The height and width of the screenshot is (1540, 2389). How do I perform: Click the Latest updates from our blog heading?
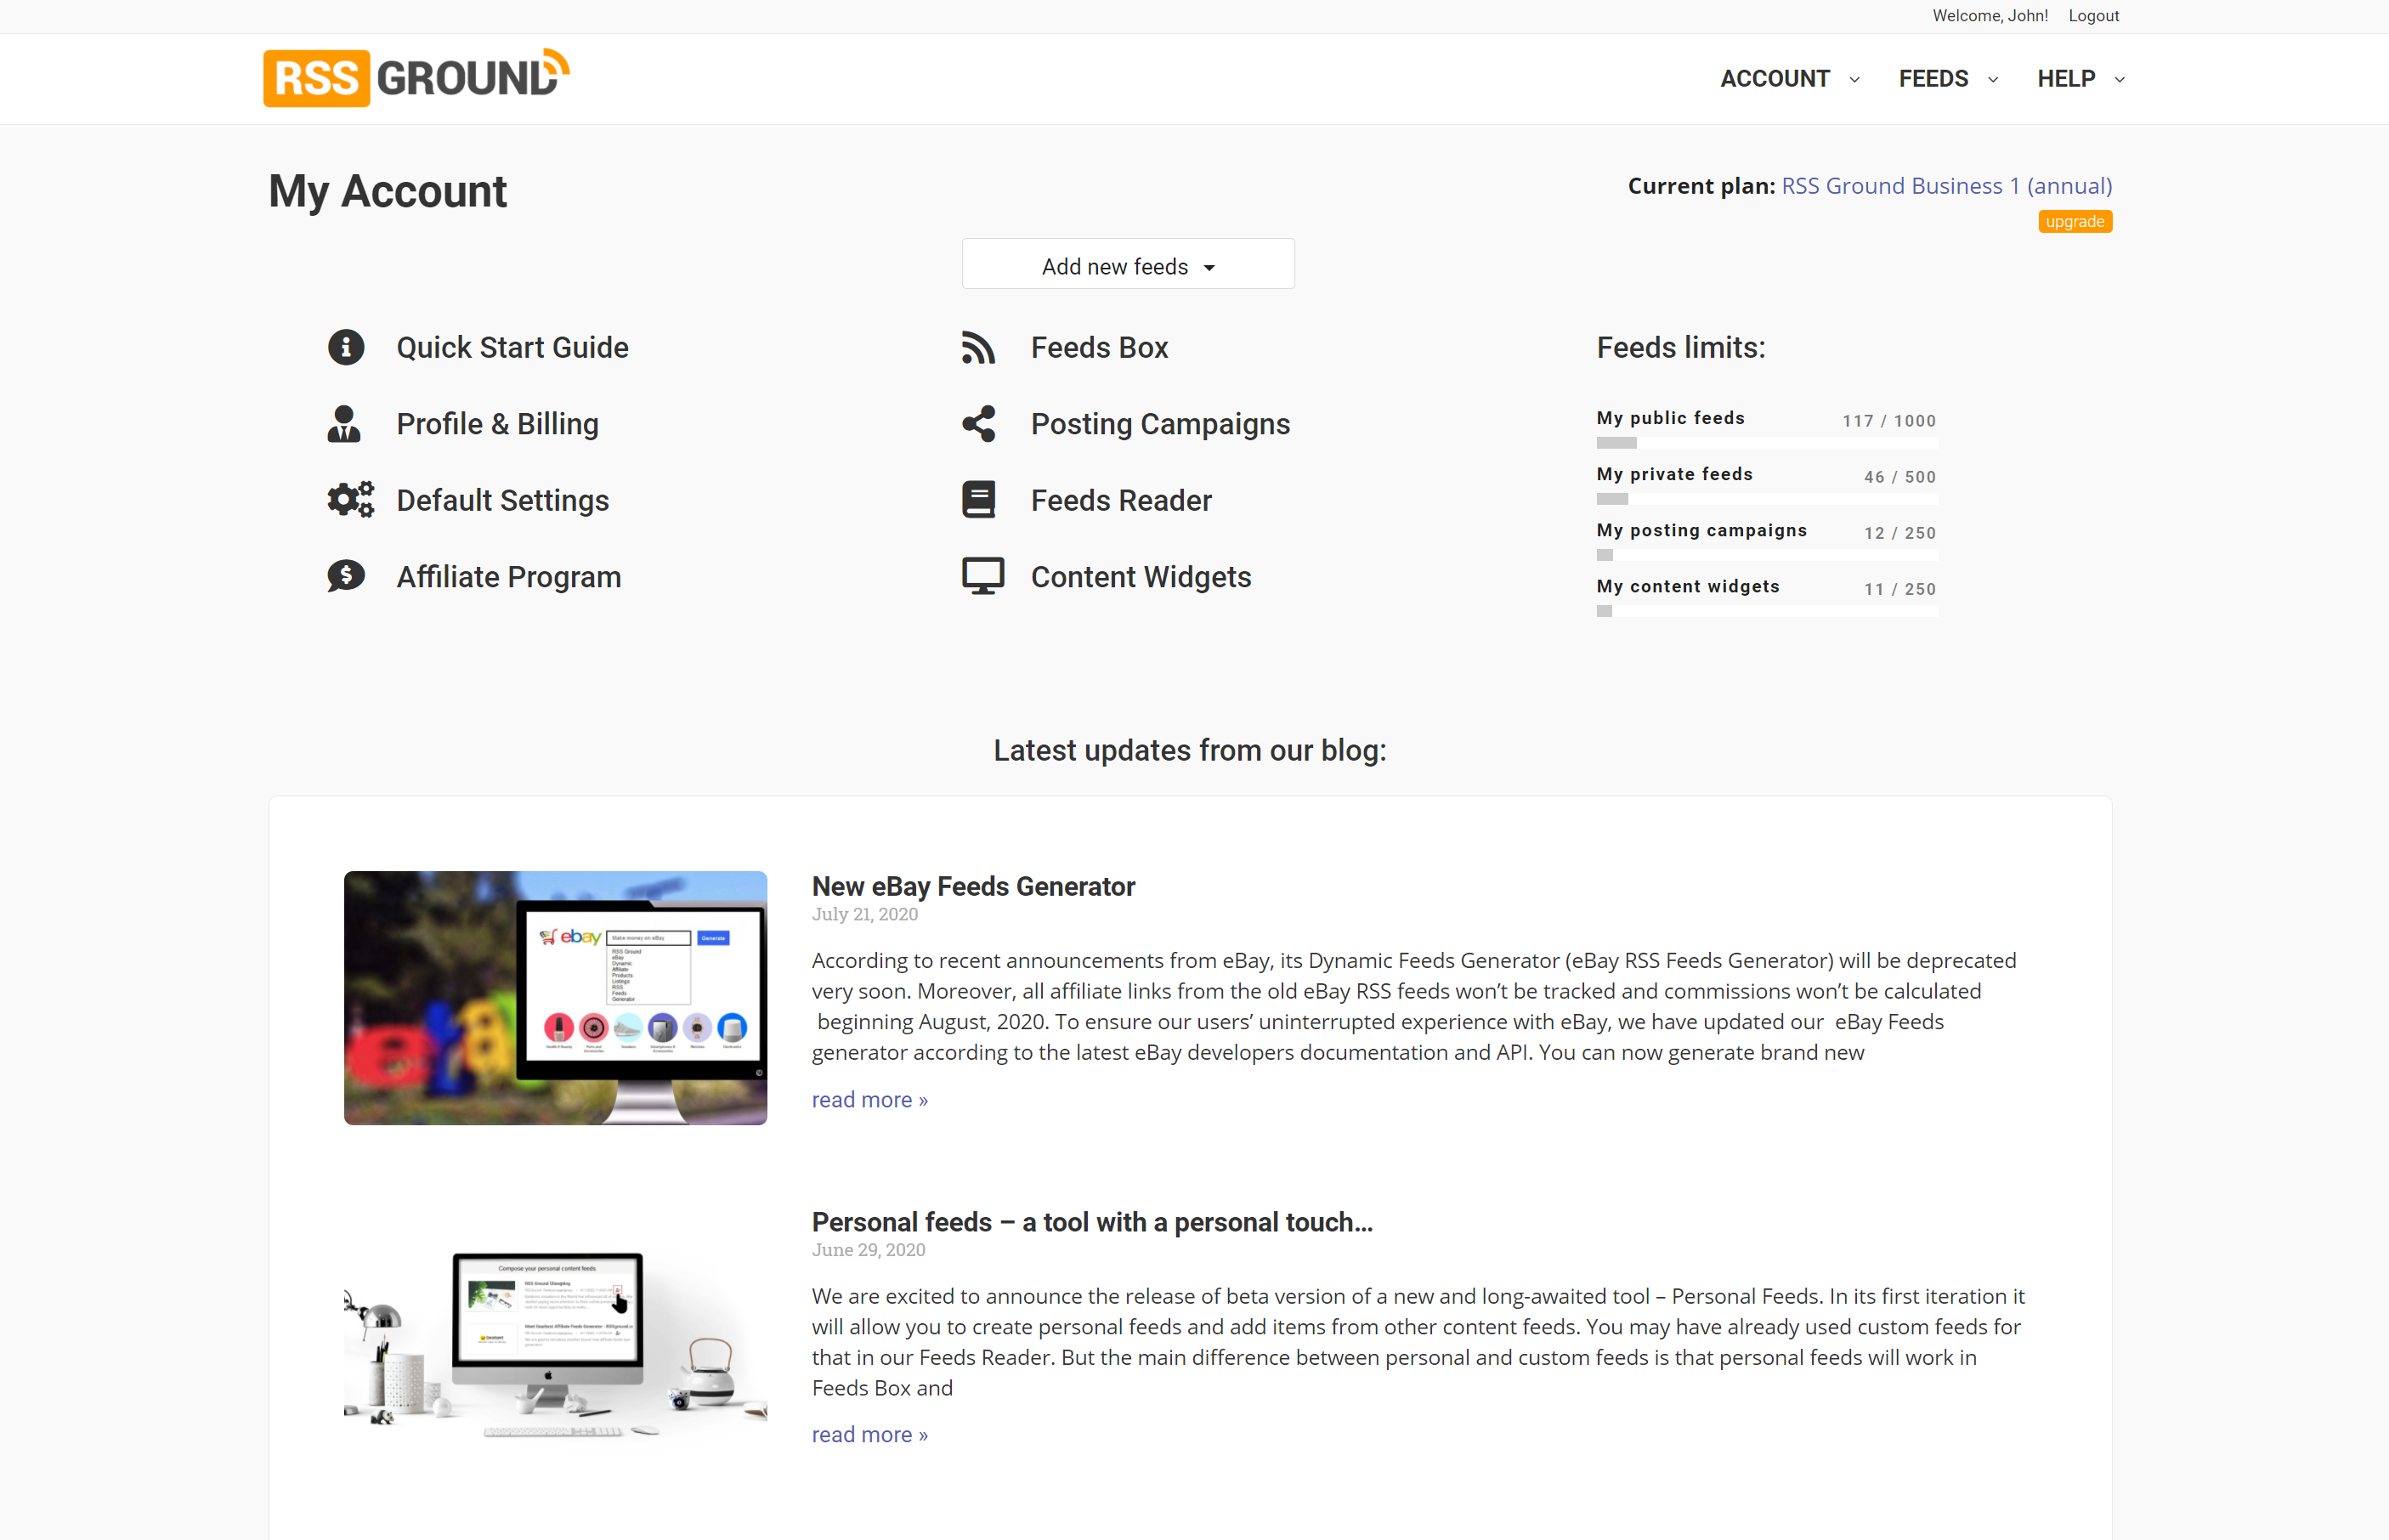(x=1190, y=750)
